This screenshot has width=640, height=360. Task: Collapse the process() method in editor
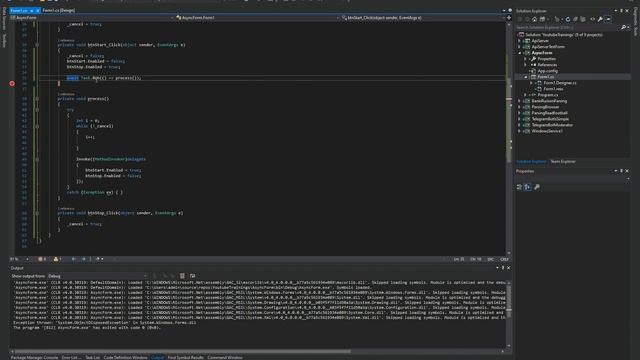[37, 99]
